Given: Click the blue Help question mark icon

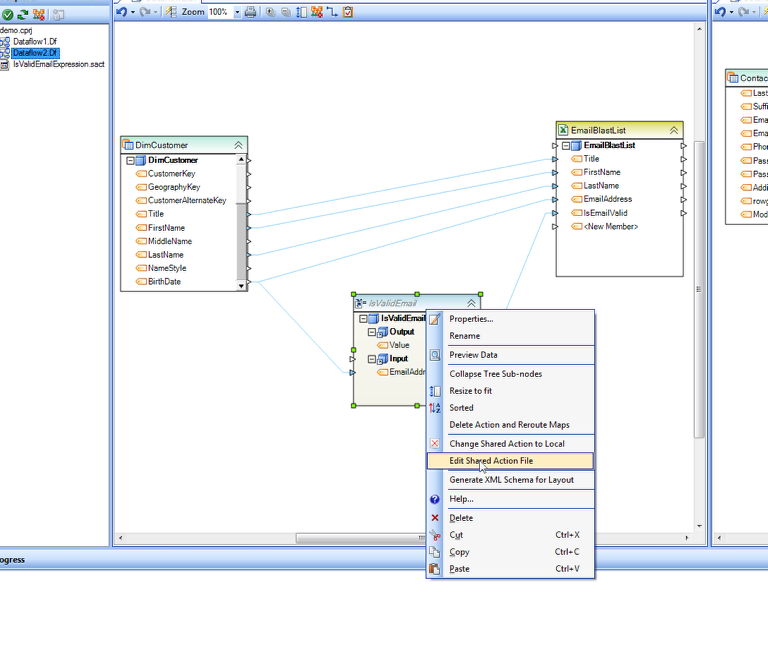Looking at the screenshot, I should pyautogui.click(x=434, y=499).
